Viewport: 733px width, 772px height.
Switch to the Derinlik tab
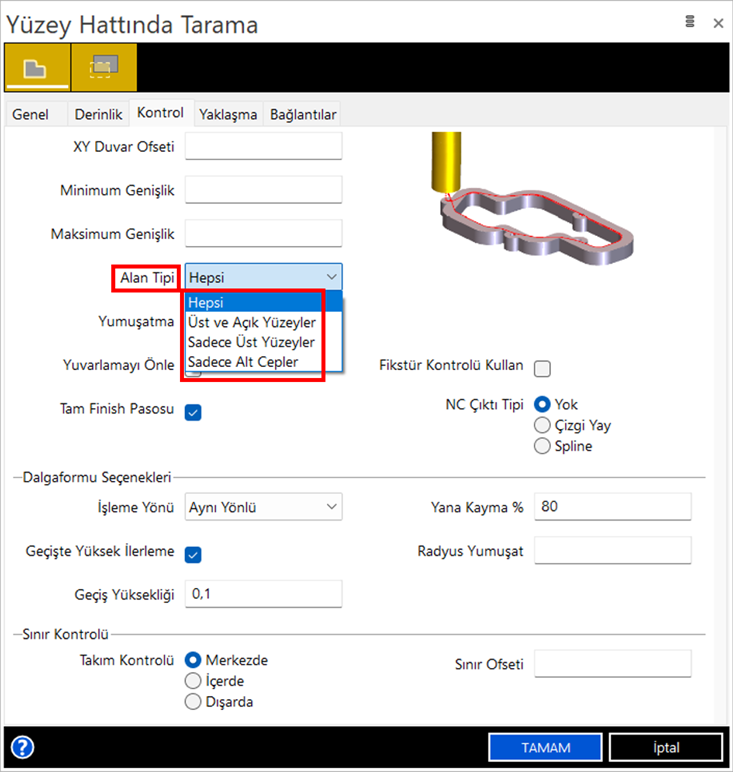tap(98, 114)
